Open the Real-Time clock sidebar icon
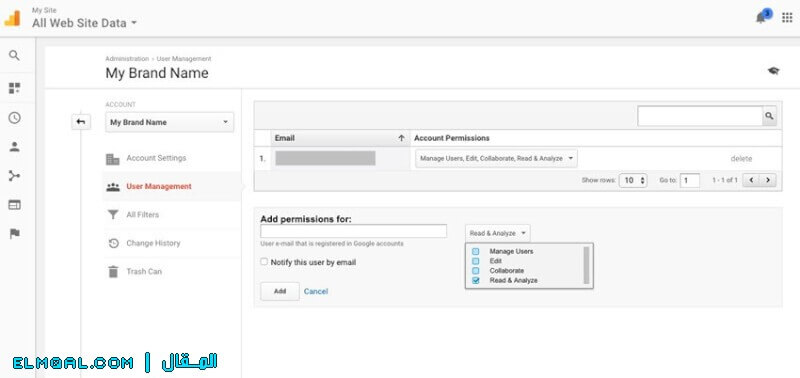This screenshot has height=378, width=800. pos(14,118)
